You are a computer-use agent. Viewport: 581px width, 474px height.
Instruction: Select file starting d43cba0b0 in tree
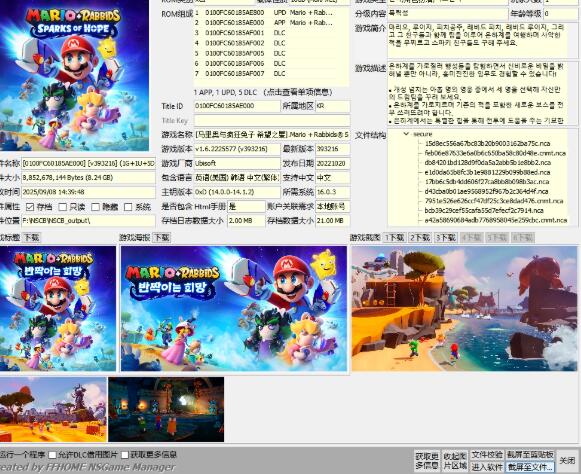pyautogui.click(x=486, y=191)
